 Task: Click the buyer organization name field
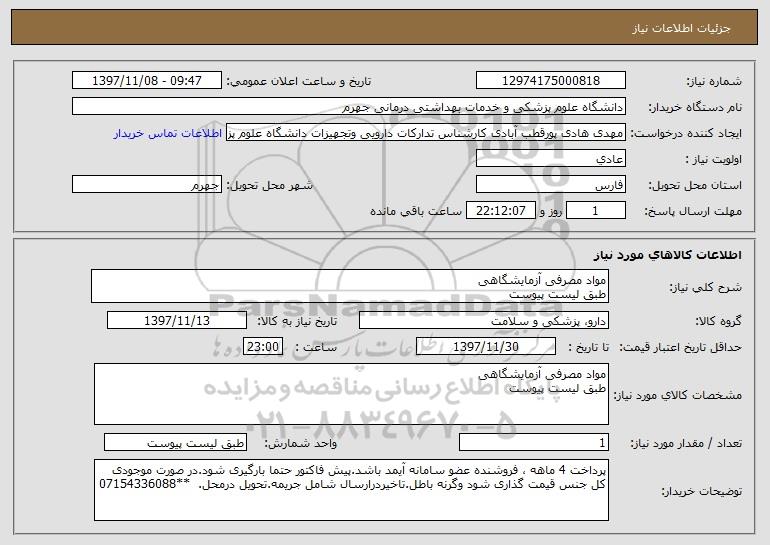tap(349, 107)
